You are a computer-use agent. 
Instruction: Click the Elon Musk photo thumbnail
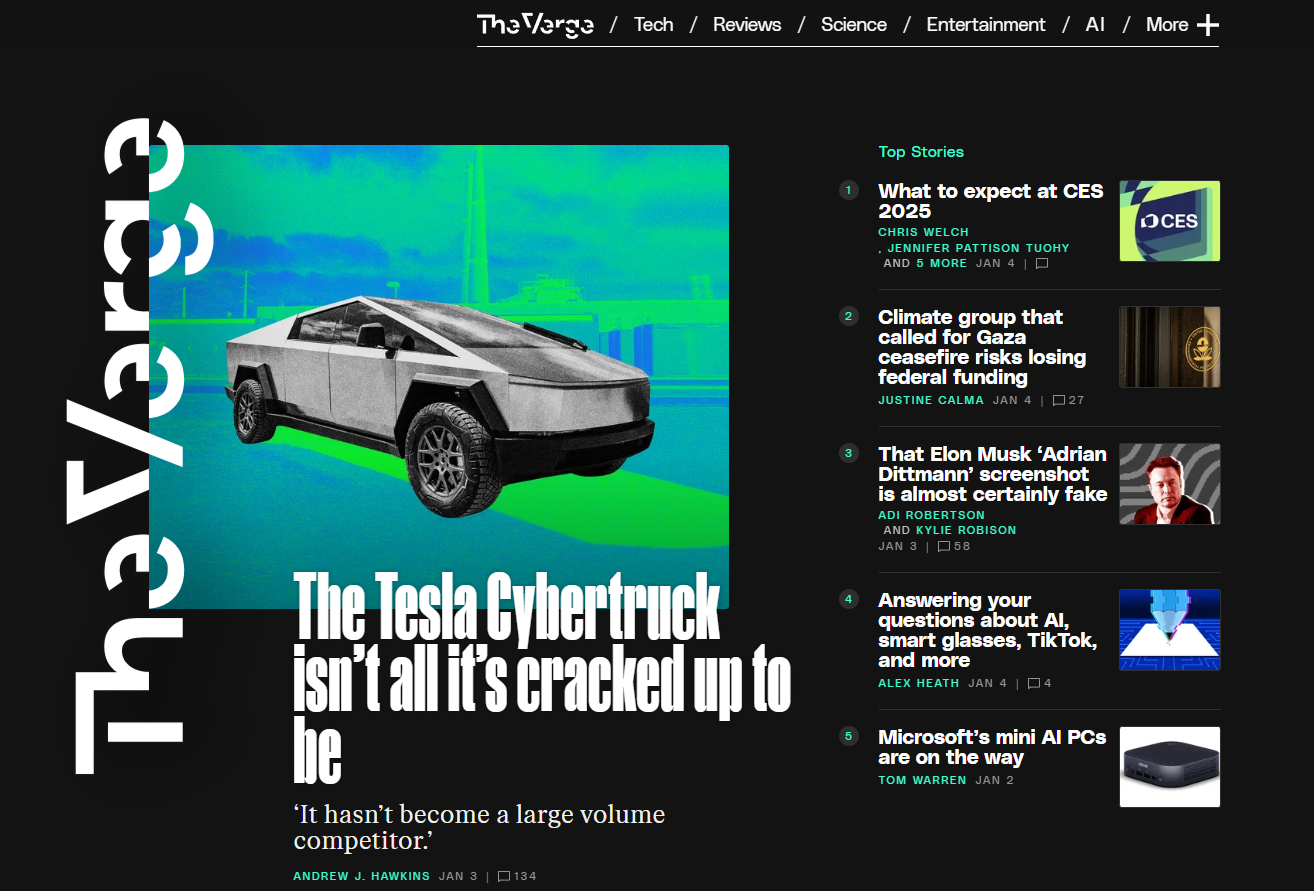point(1170,484)
